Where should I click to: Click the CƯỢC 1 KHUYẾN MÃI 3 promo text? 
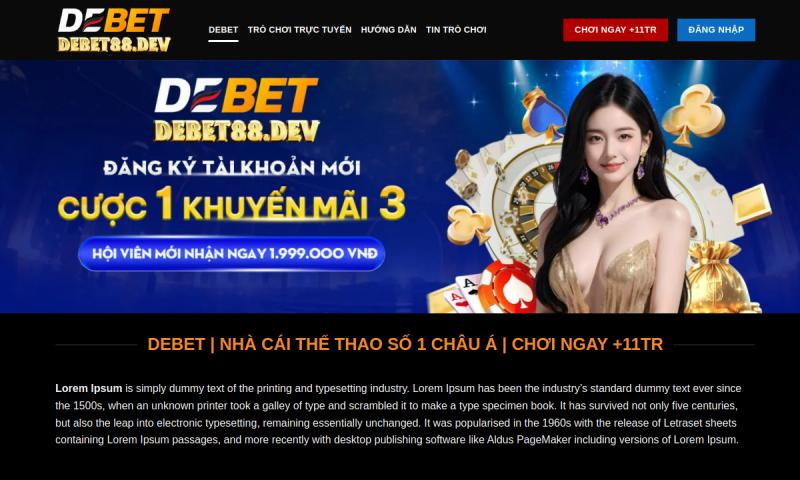point(232,204)
